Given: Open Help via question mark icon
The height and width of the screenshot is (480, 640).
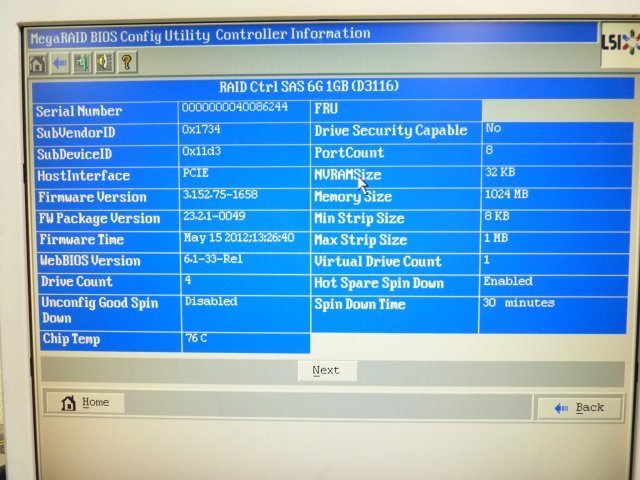Looking at the screenshot, I should (127, 62).
